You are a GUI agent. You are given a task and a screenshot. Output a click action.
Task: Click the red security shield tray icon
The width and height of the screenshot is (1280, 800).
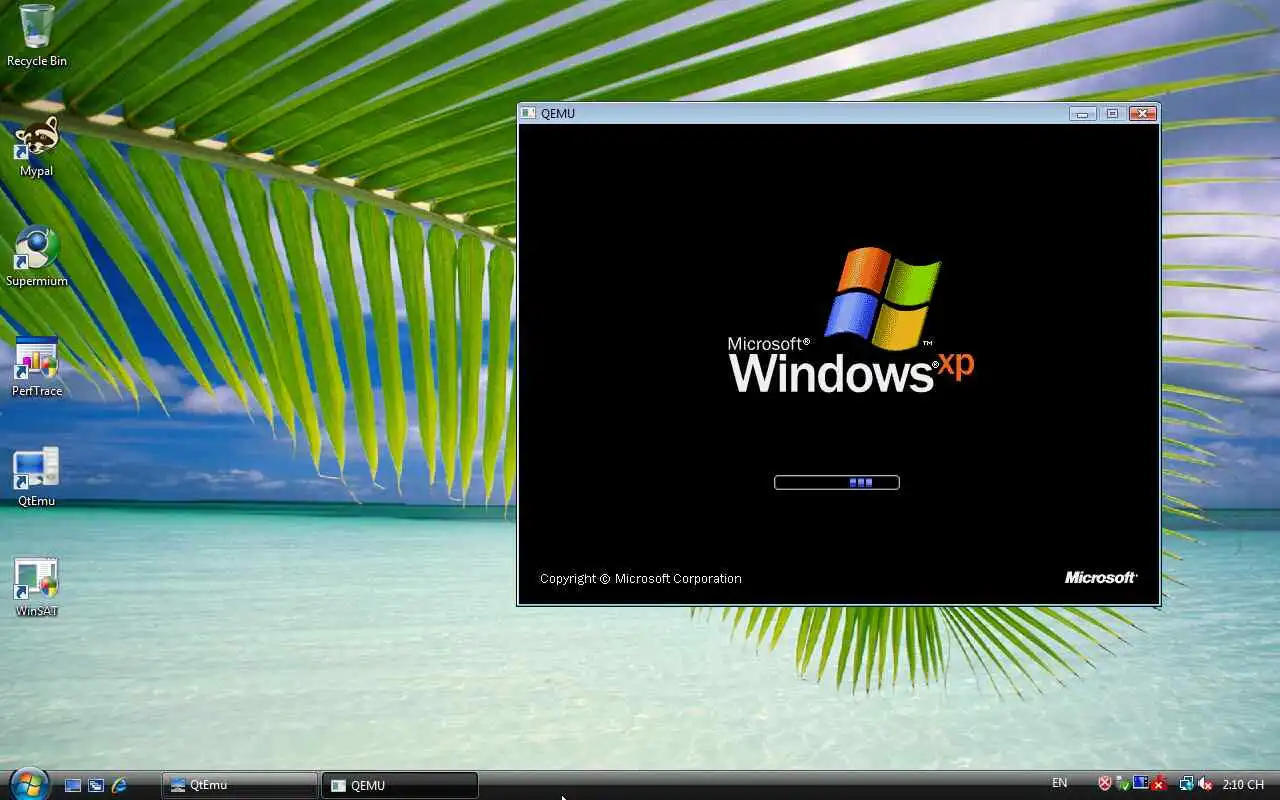1105,784
